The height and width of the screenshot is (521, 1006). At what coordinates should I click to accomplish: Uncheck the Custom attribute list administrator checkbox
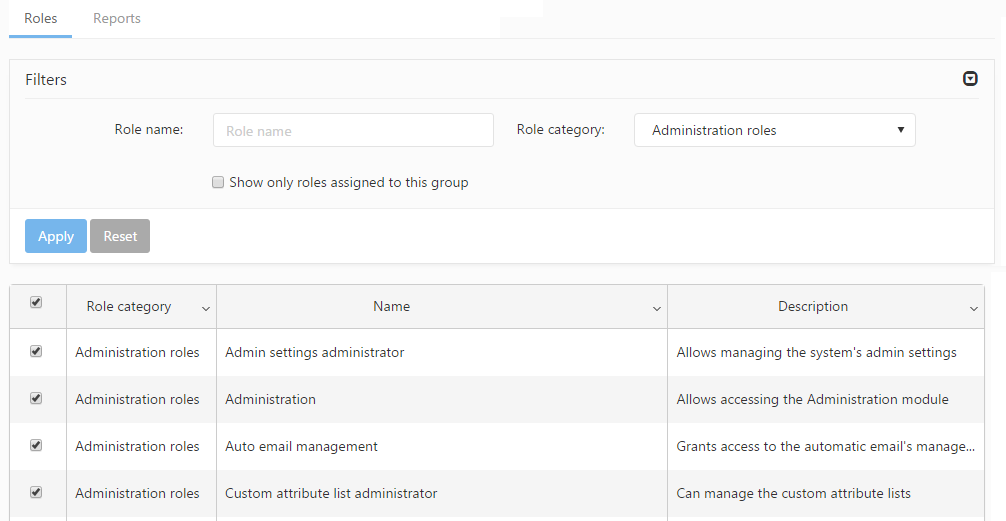pyautogui.click(x=37, y=492)
